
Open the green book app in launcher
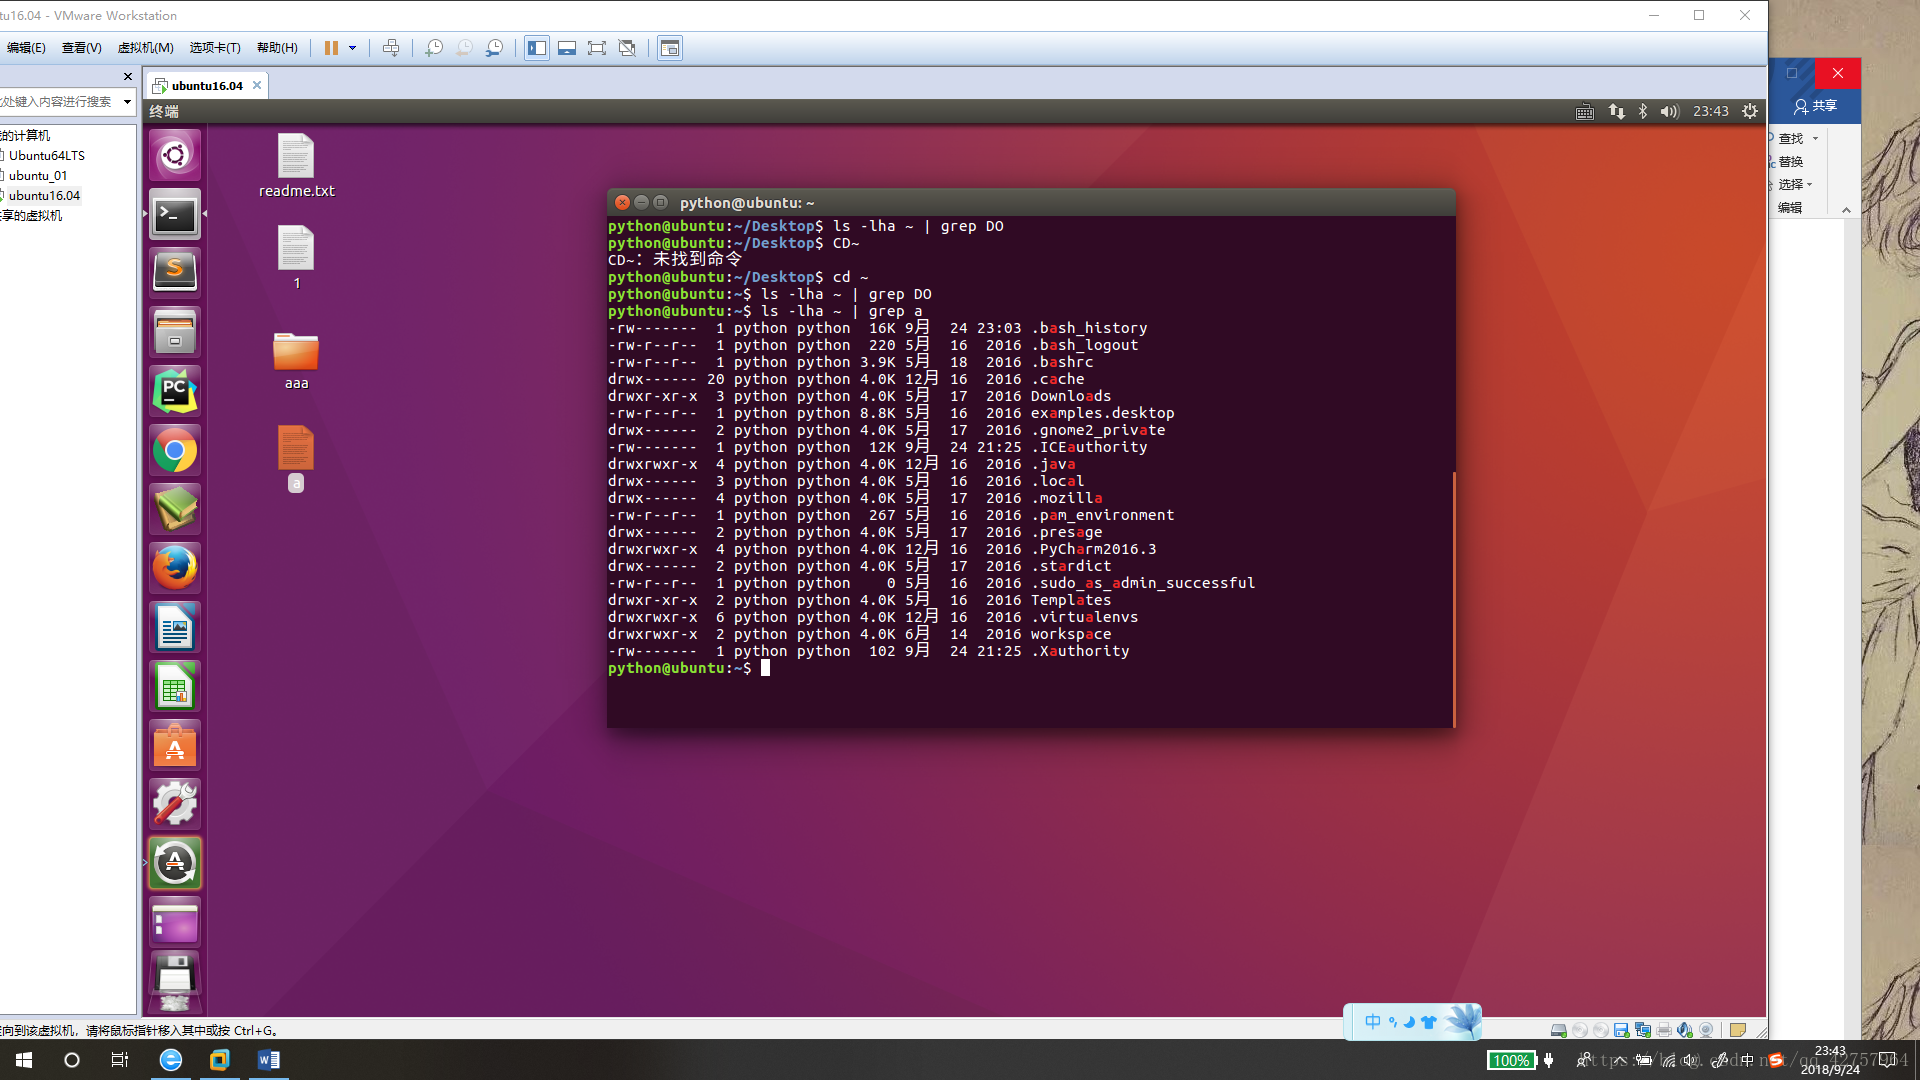[x=175, y=509]
